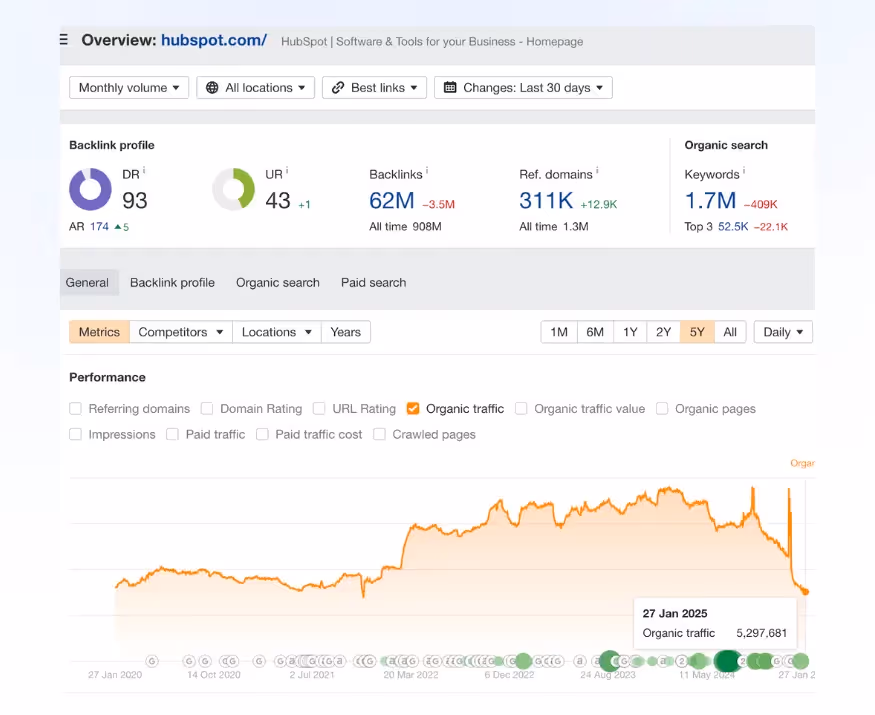Click the calendar icon in Changes filter
The width and height of the screenshot is (875, 715).
click(450, 87)
